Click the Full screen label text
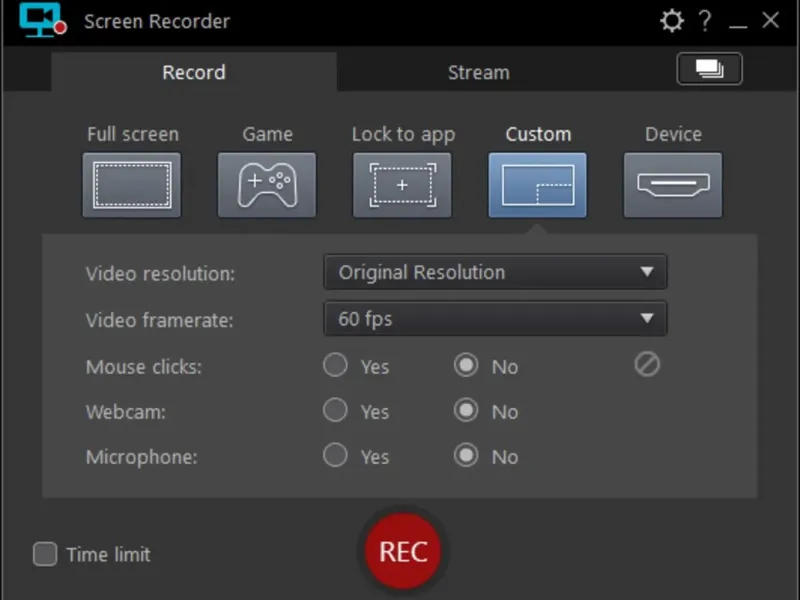Viewport: 800px width, 600px height. tap(133, 134)
